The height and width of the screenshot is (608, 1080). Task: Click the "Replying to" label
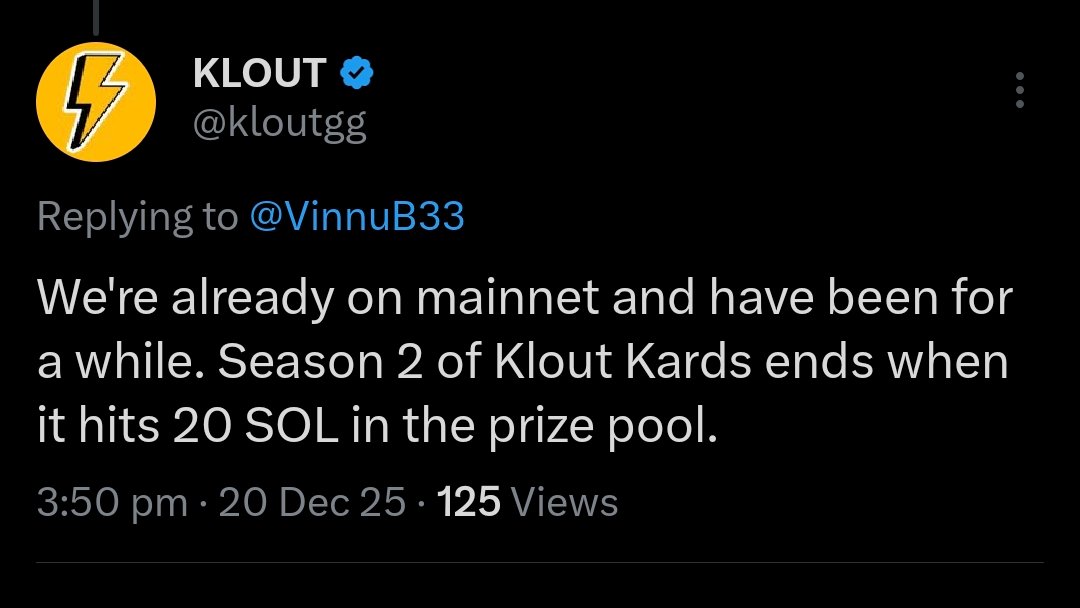pos(137,217)
